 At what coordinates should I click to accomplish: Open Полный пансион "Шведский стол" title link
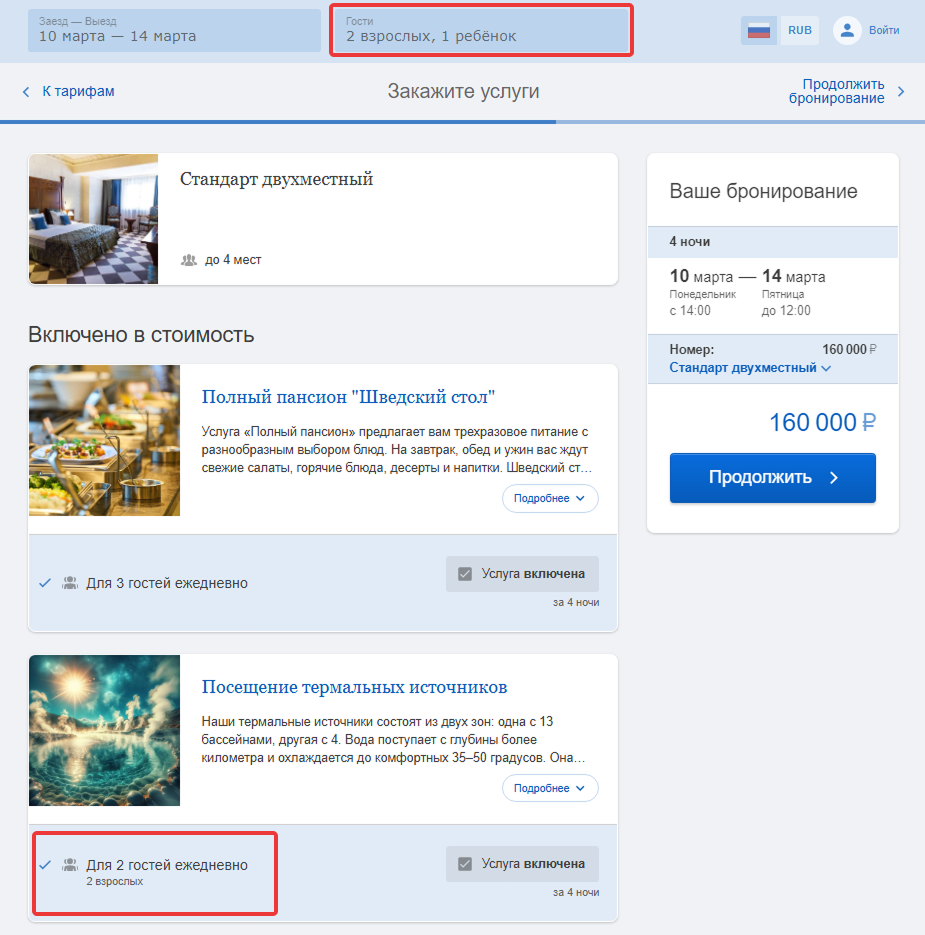point(348,397)
